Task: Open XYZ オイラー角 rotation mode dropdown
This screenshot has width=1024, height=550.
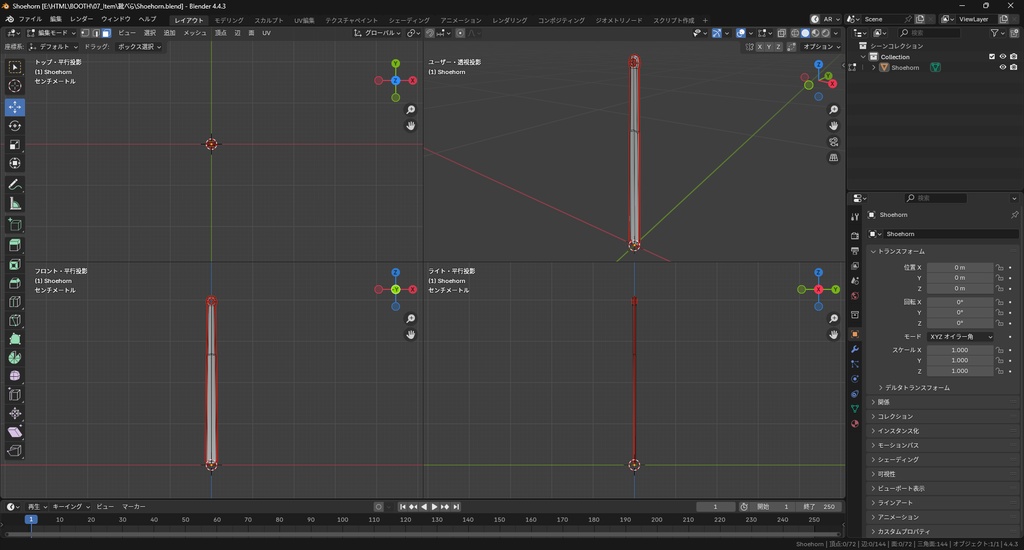Action: coord(960,336)
